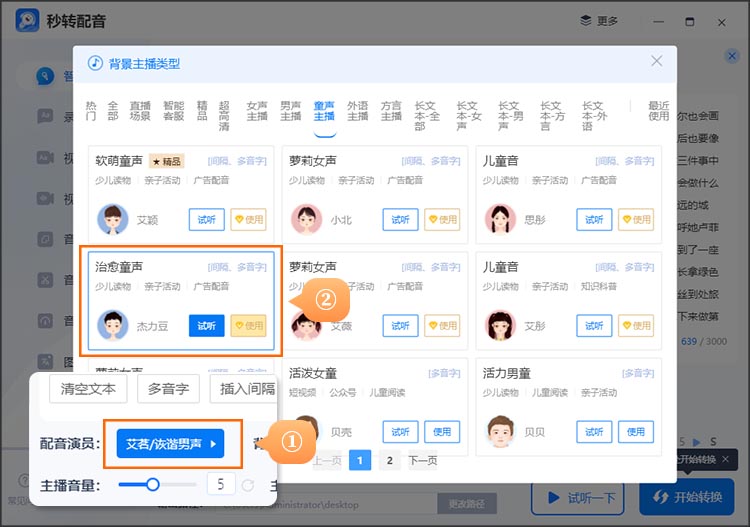Click 下一页 pagination link

click(x=423, y=461)
